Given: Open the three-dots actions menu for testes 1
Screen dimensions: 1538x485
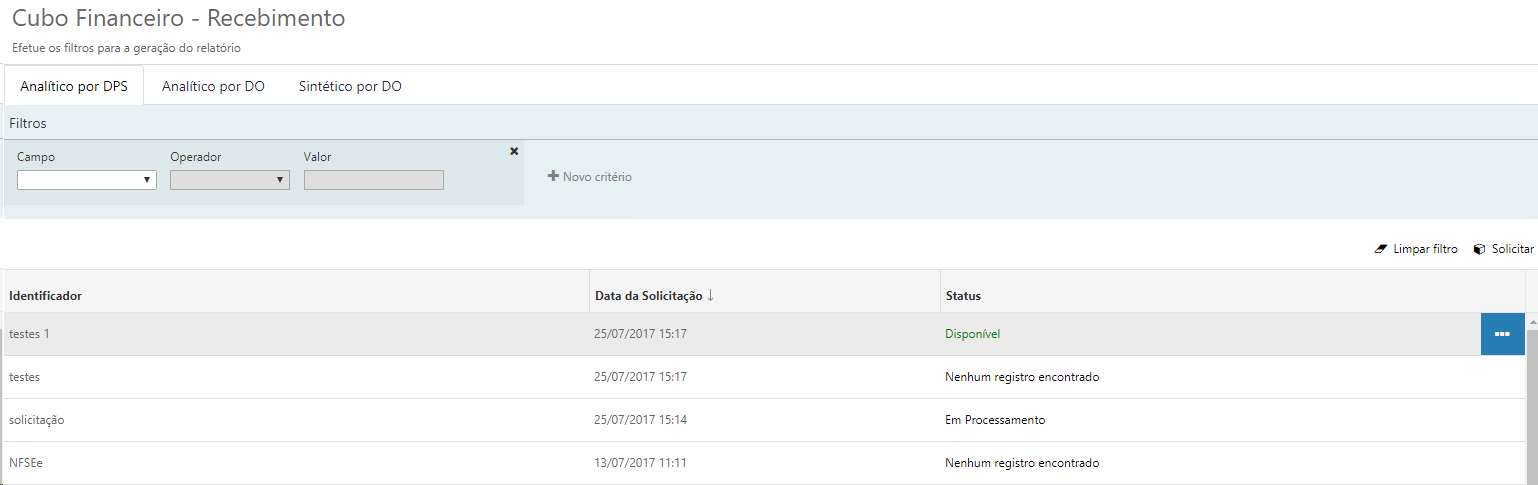Looking at the screenshot, I should (1502, 334).
